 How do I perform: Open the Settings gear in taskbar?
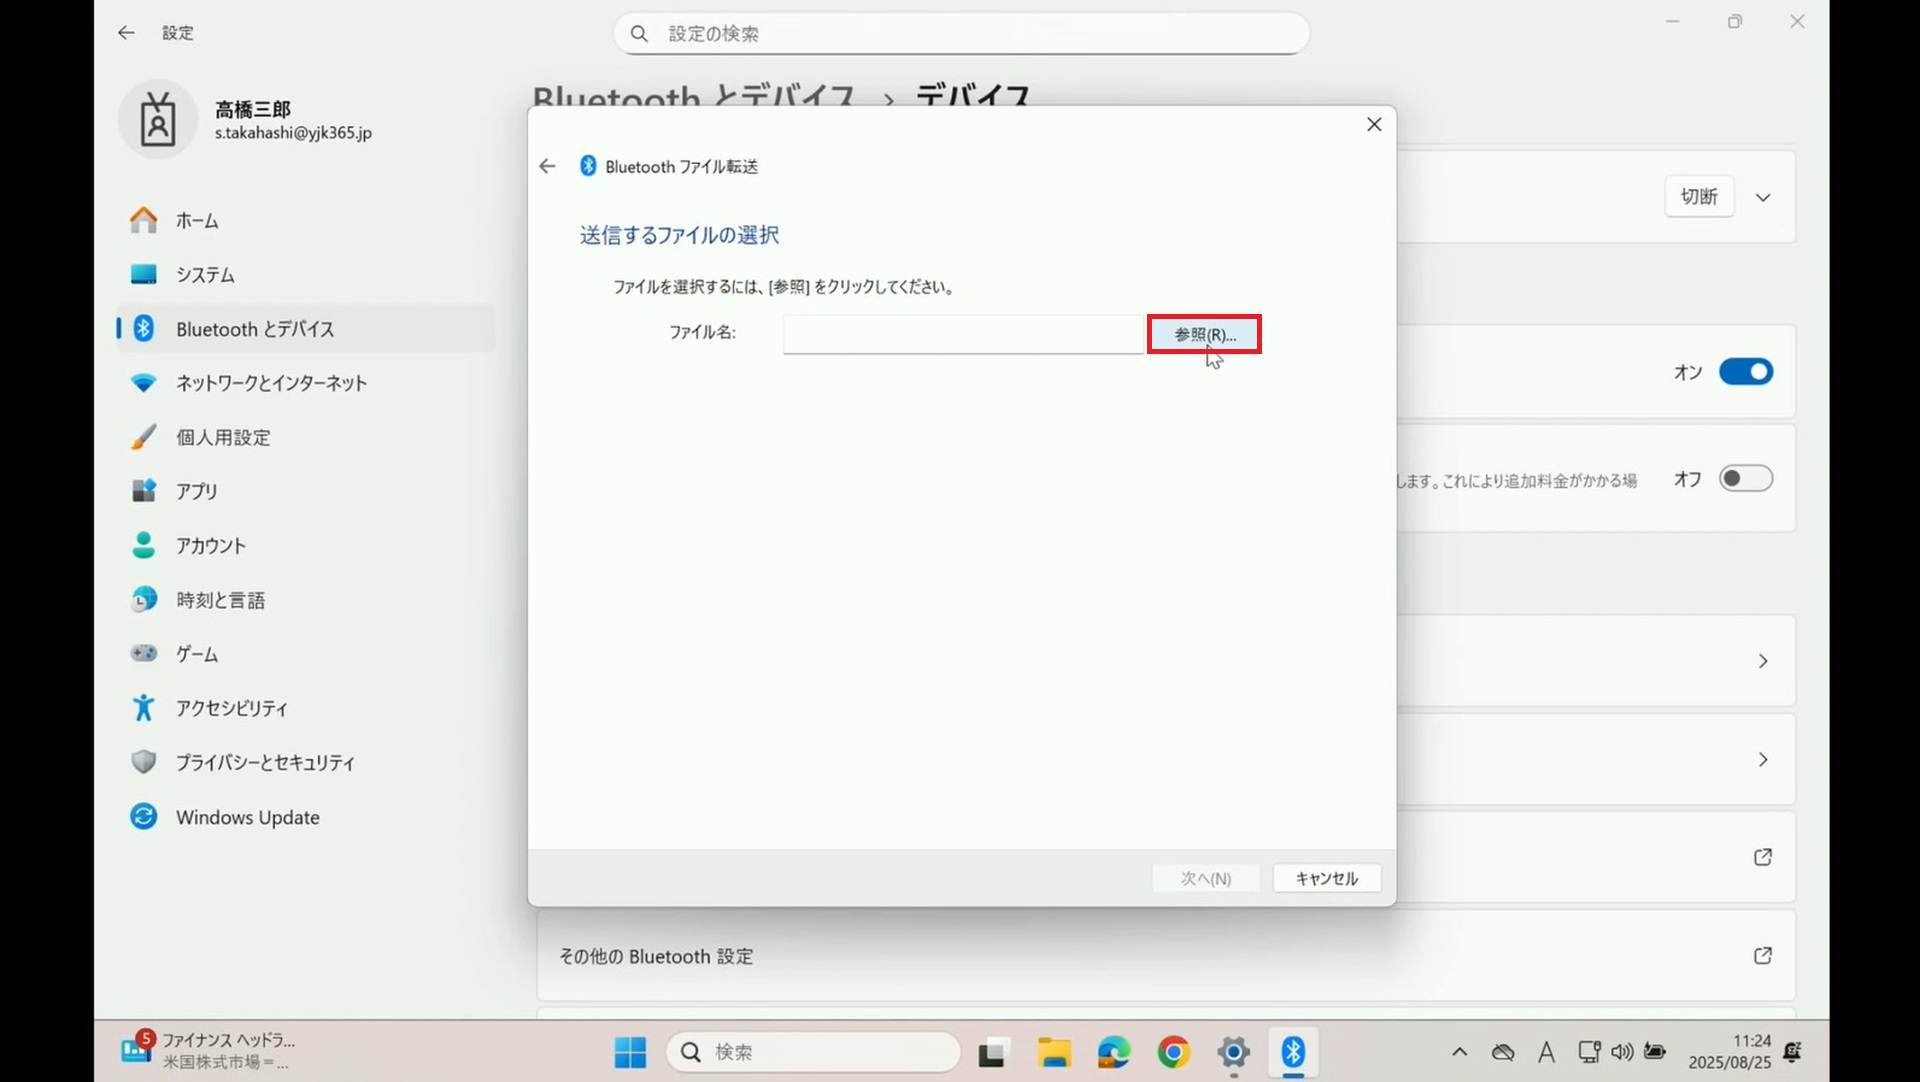point(1233,1052)
